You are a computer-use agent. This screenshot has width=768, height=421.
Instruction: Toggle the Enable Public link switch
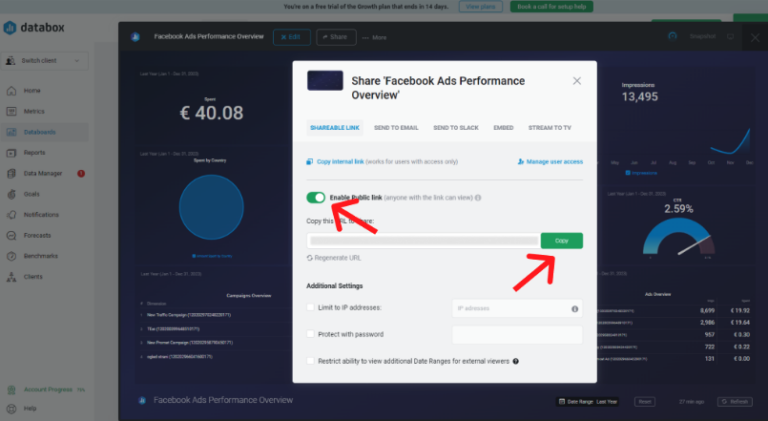[316, 198]
